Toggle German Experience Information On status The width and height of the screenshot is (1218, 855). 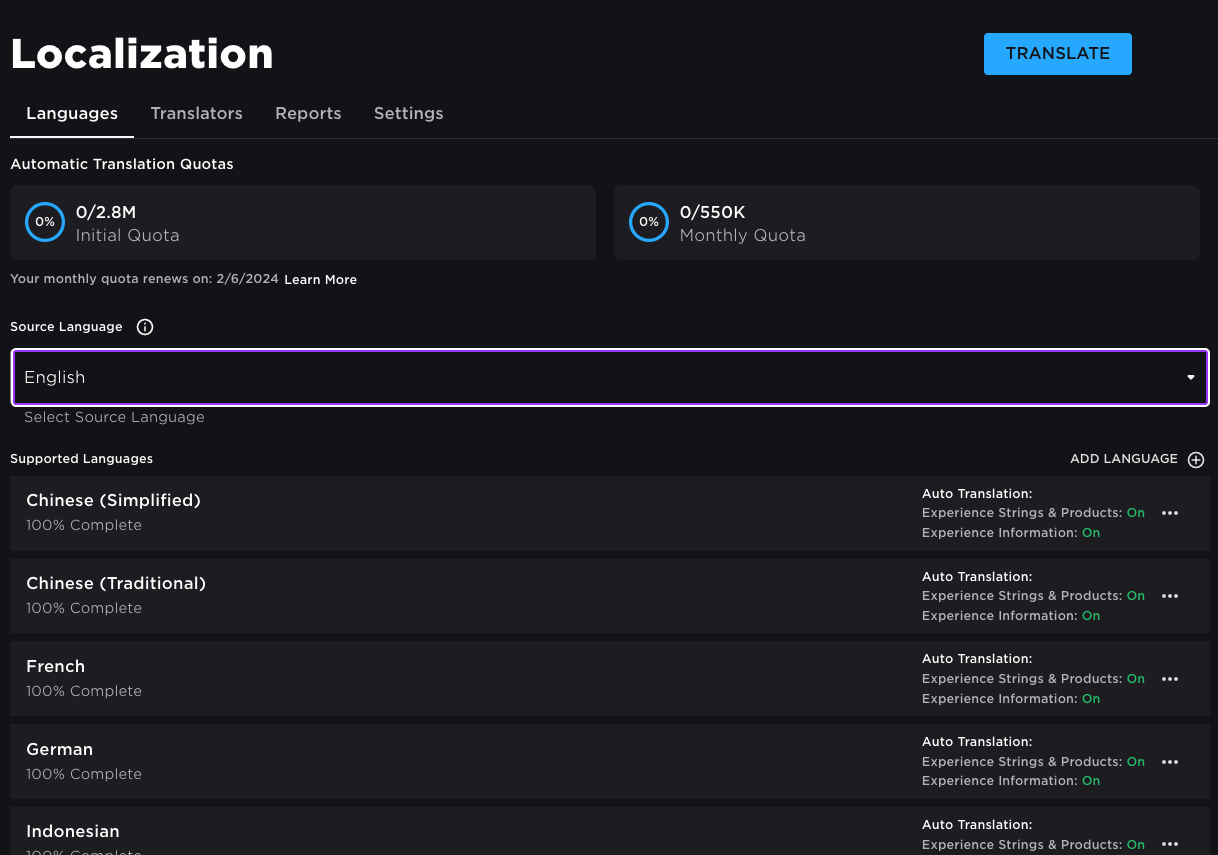point(1091,781)
